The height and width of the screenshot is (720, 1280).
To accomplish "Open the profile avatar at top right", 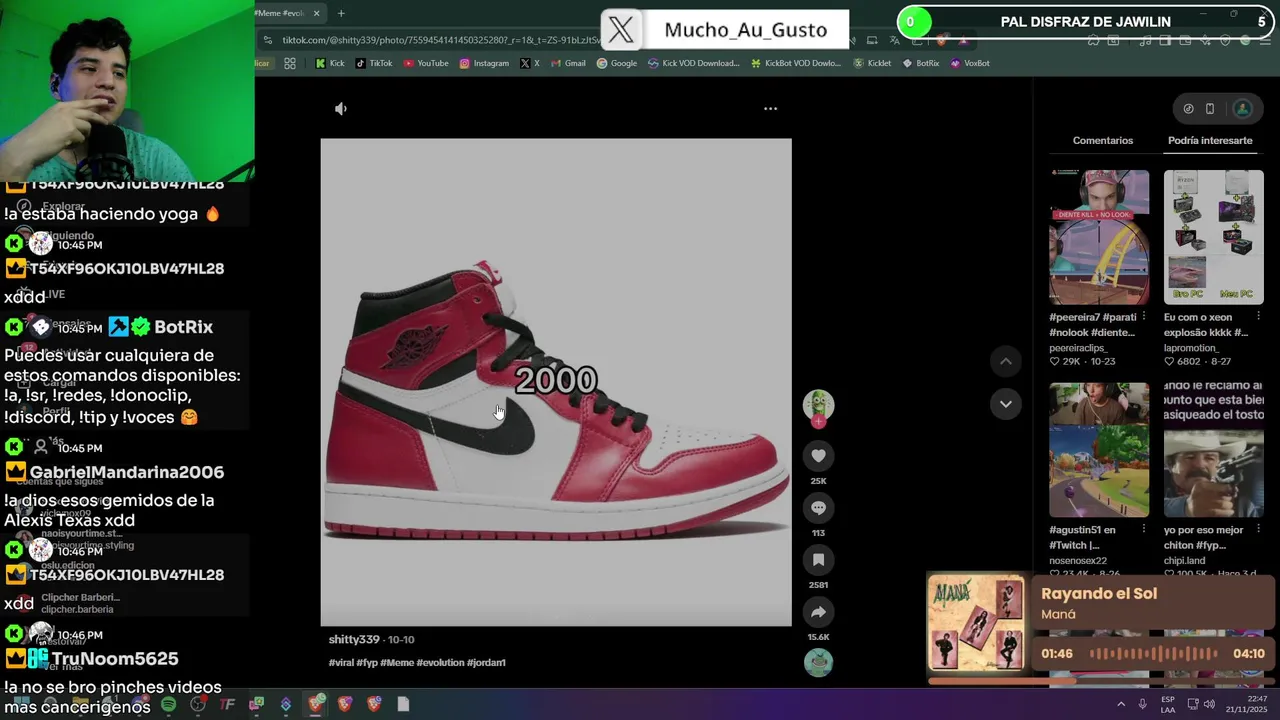I will [x=1243, y=109].
